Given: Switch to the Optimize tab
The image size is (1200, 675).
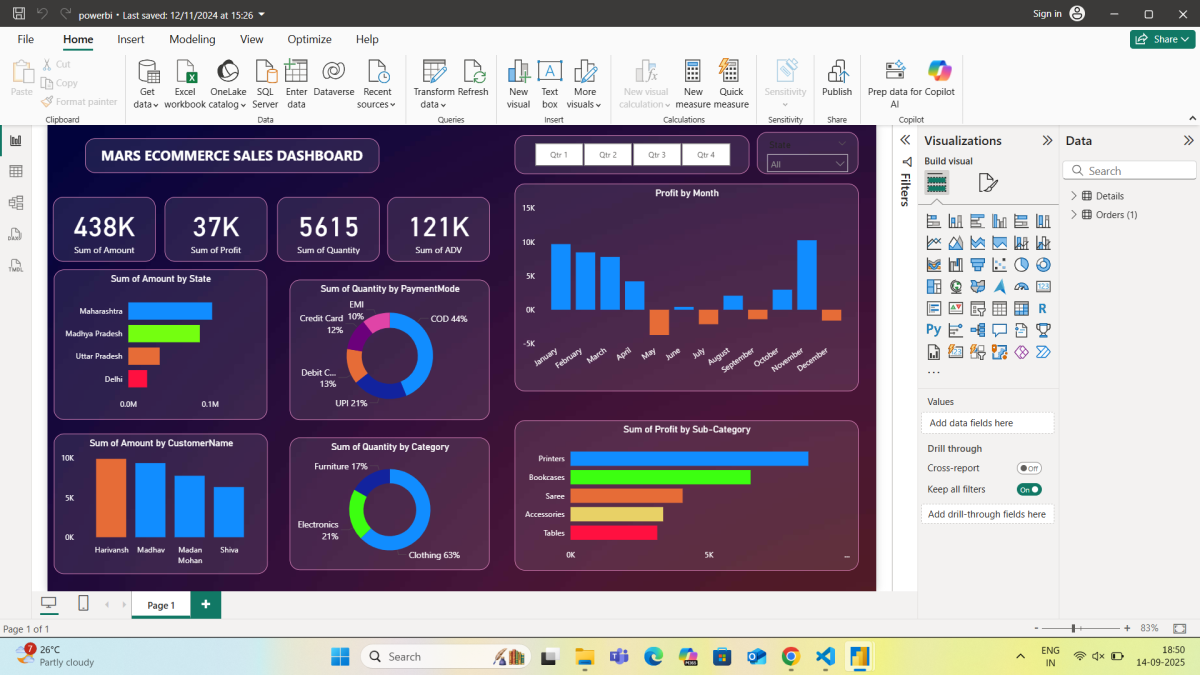Looking at the screenshot, I should 309,39.
